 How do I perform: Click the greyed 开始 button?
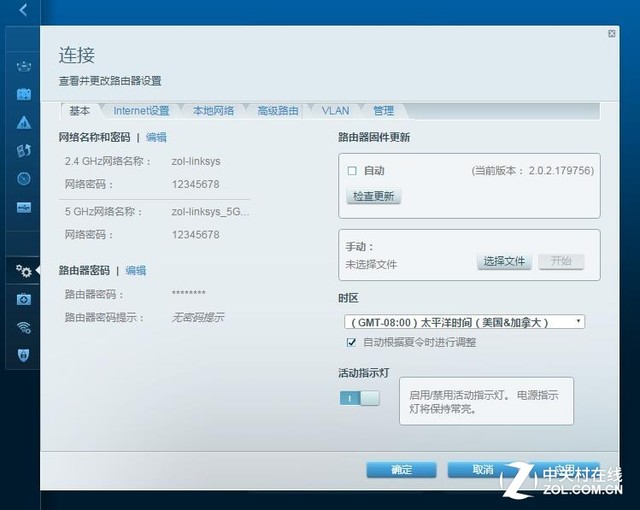pyautogui.click(x=561, y=261)
